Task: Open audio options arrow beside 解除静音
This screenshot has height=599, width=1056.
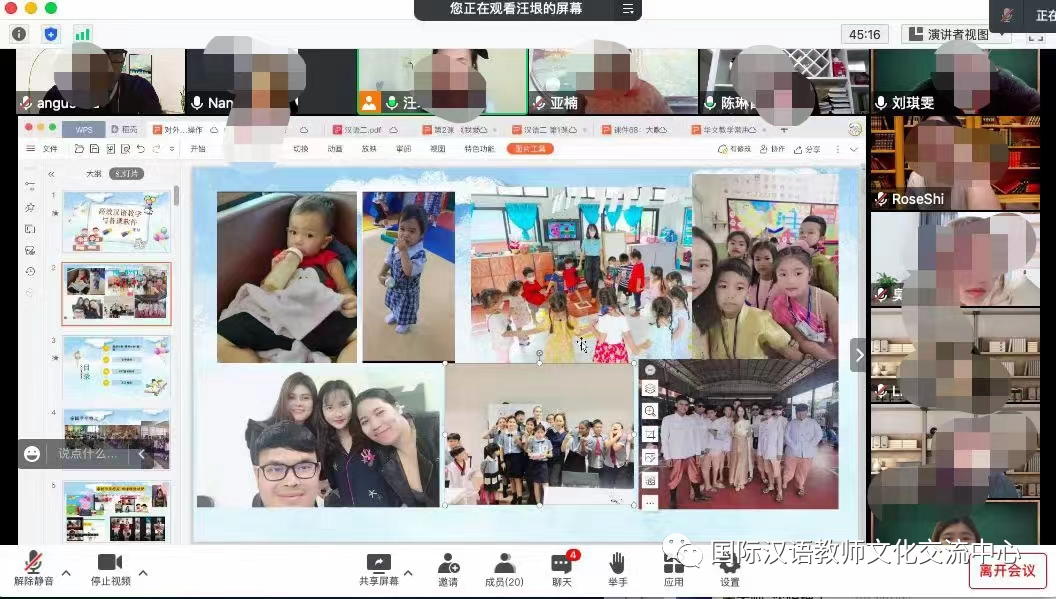Action: [66, 573]
